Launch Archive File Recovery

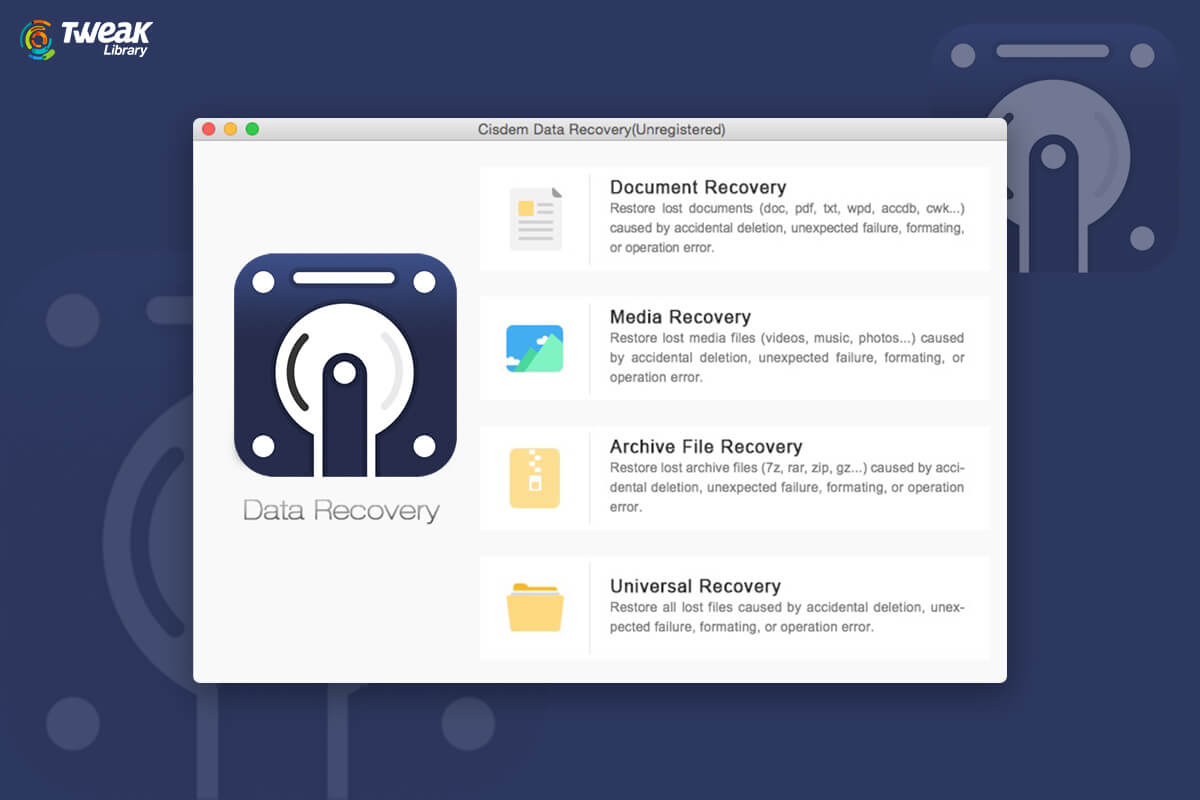pyautogui.click(x=735, y=477)
